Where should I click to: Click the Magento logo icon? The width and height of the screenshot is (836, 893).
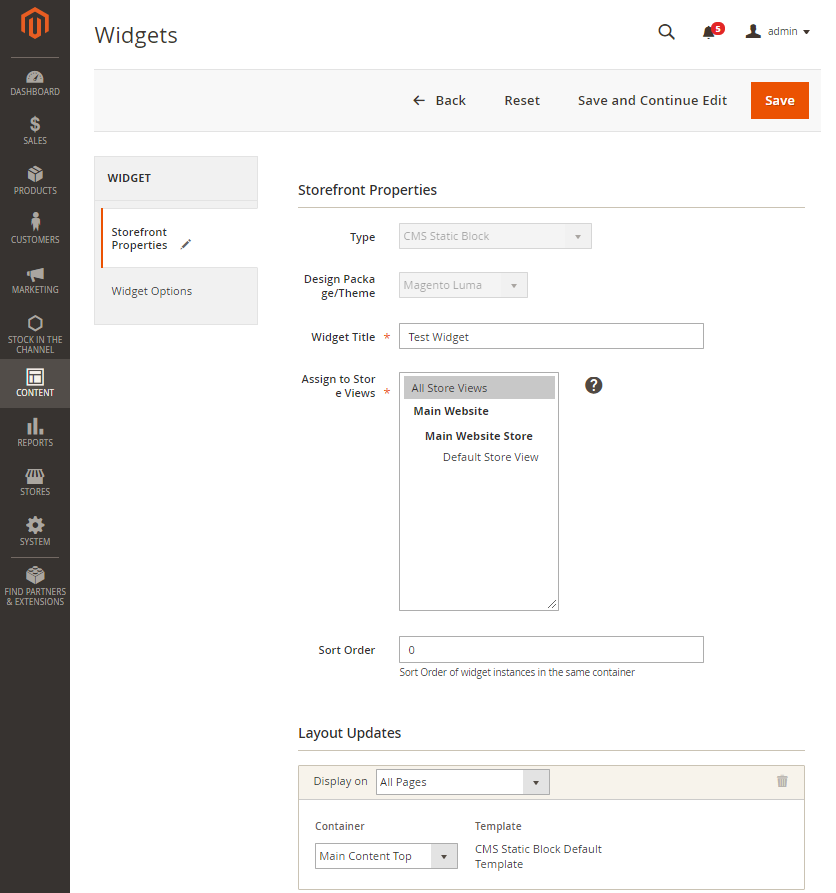tap(35, 24)
